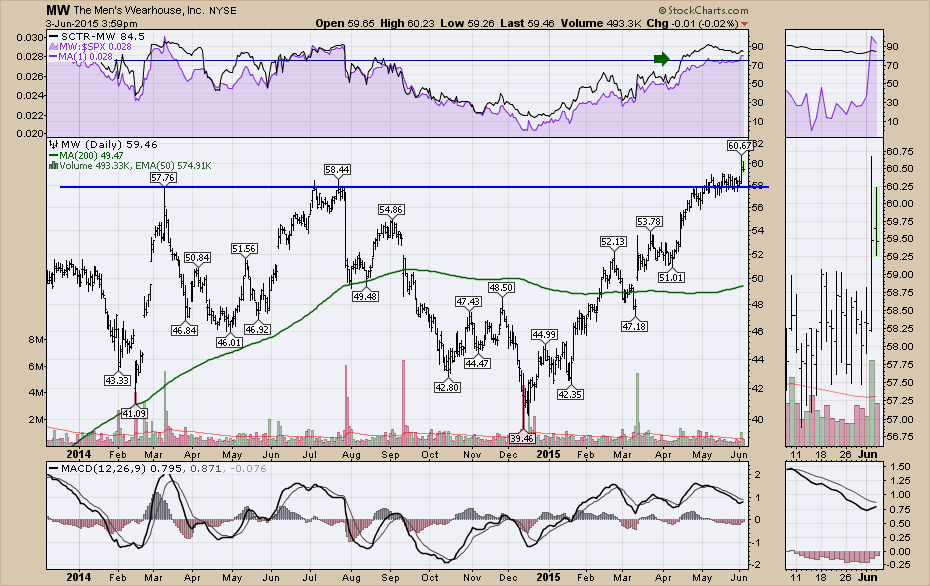
Task: Click the Volume 493.3K header value
Action: coord(601,24)
